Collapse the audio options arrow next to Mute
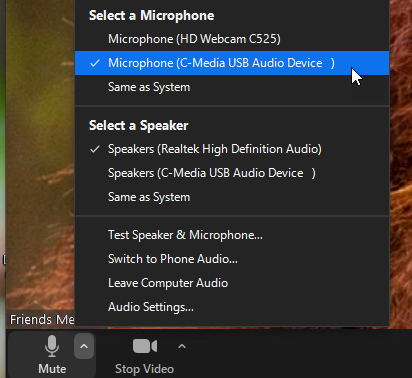Image resolution: width=412 pixels, height=378 pixels. click(84, 346)
